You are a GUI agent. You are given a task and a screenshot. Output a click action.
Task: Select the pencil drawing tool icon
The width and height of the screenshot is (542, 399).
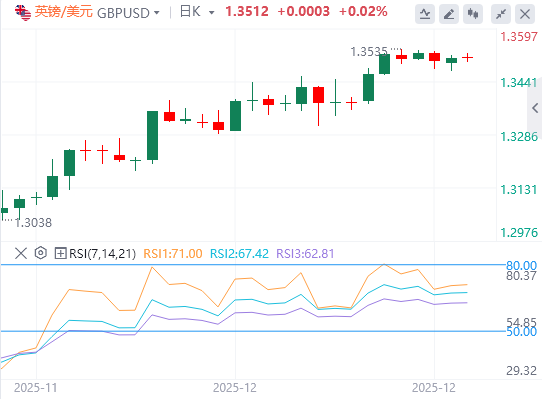click(x=449, y=14)
